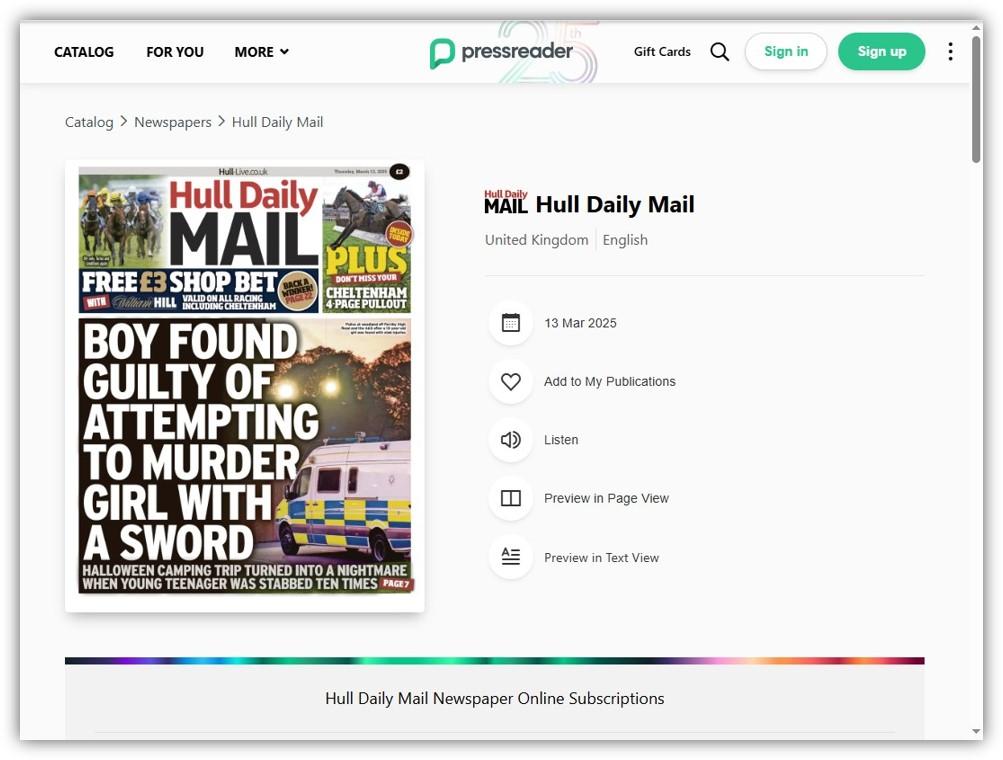This screenshot has width=1003, height=760.
Task: Choose Preview in Page View
Action: click(606, 498)
